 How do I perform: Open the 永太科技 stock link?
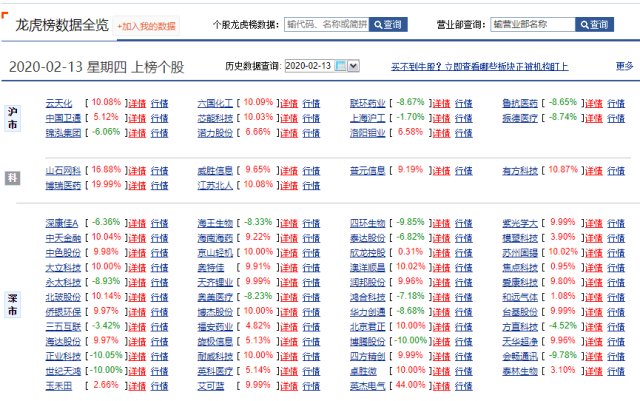(63, 283)
